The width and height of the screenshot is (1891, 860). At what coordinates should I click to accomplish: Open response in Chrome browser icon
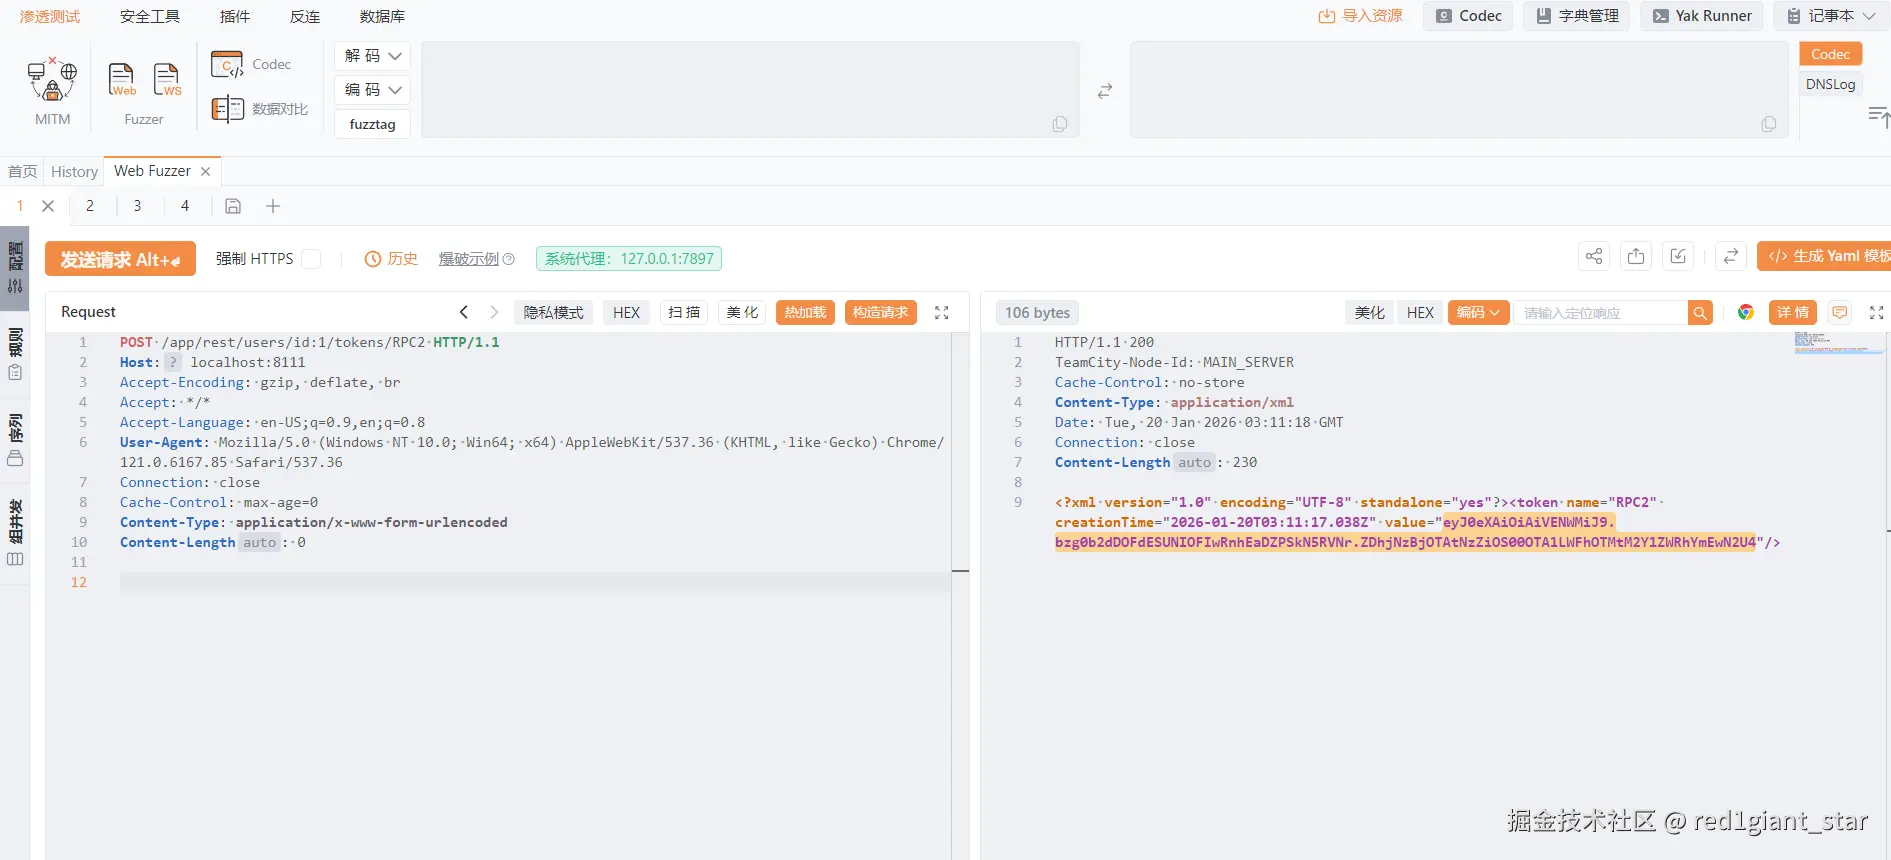[1746, 313]
